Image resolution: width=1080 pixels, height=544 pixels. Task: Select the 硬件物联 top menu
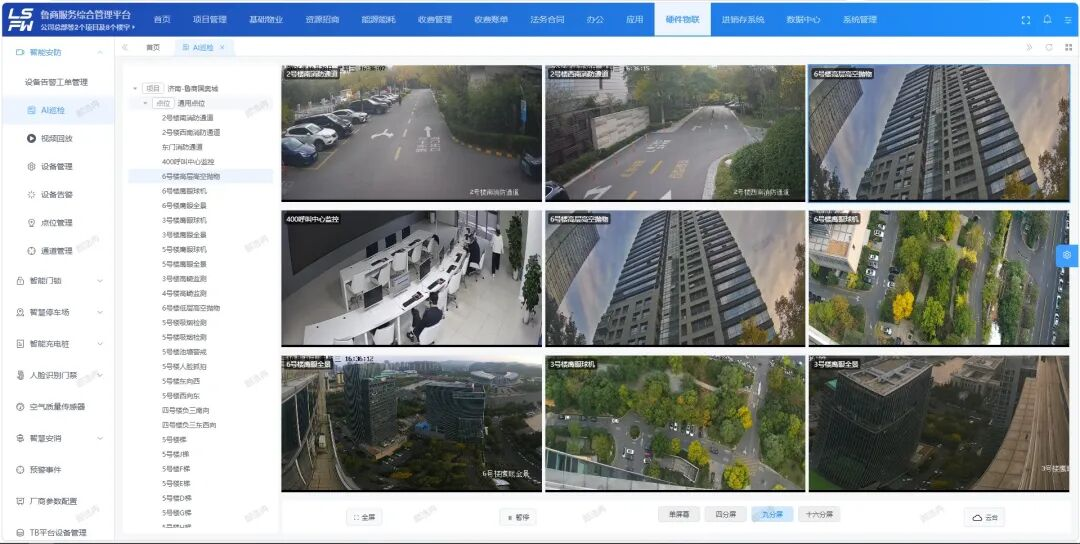683,20
